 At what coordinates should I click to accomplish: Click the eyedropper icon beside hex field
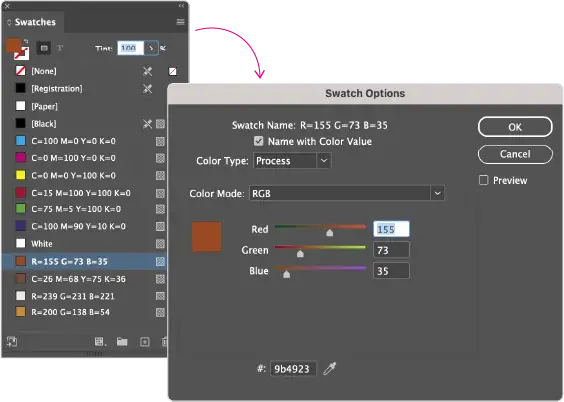click(329, 369)
